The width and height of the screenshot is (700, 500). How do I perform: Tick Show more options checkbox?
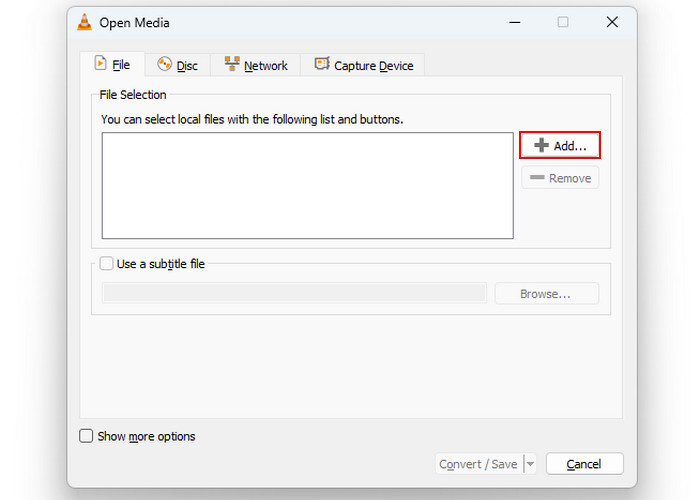86,436
